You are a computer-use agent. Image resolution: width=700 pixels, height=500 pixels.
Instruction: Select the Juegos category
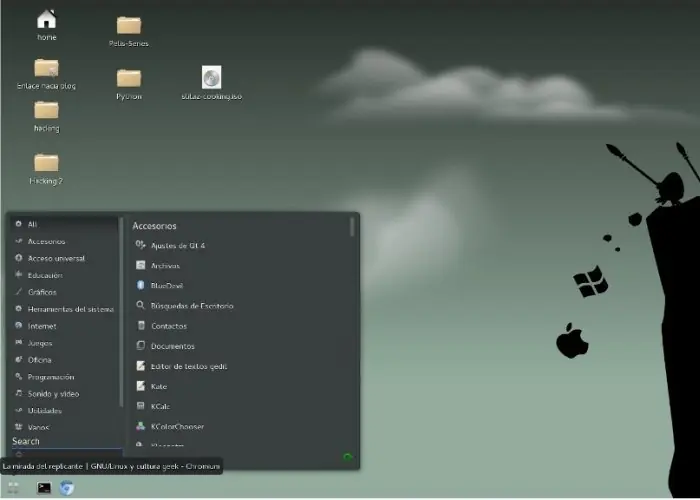65,343
